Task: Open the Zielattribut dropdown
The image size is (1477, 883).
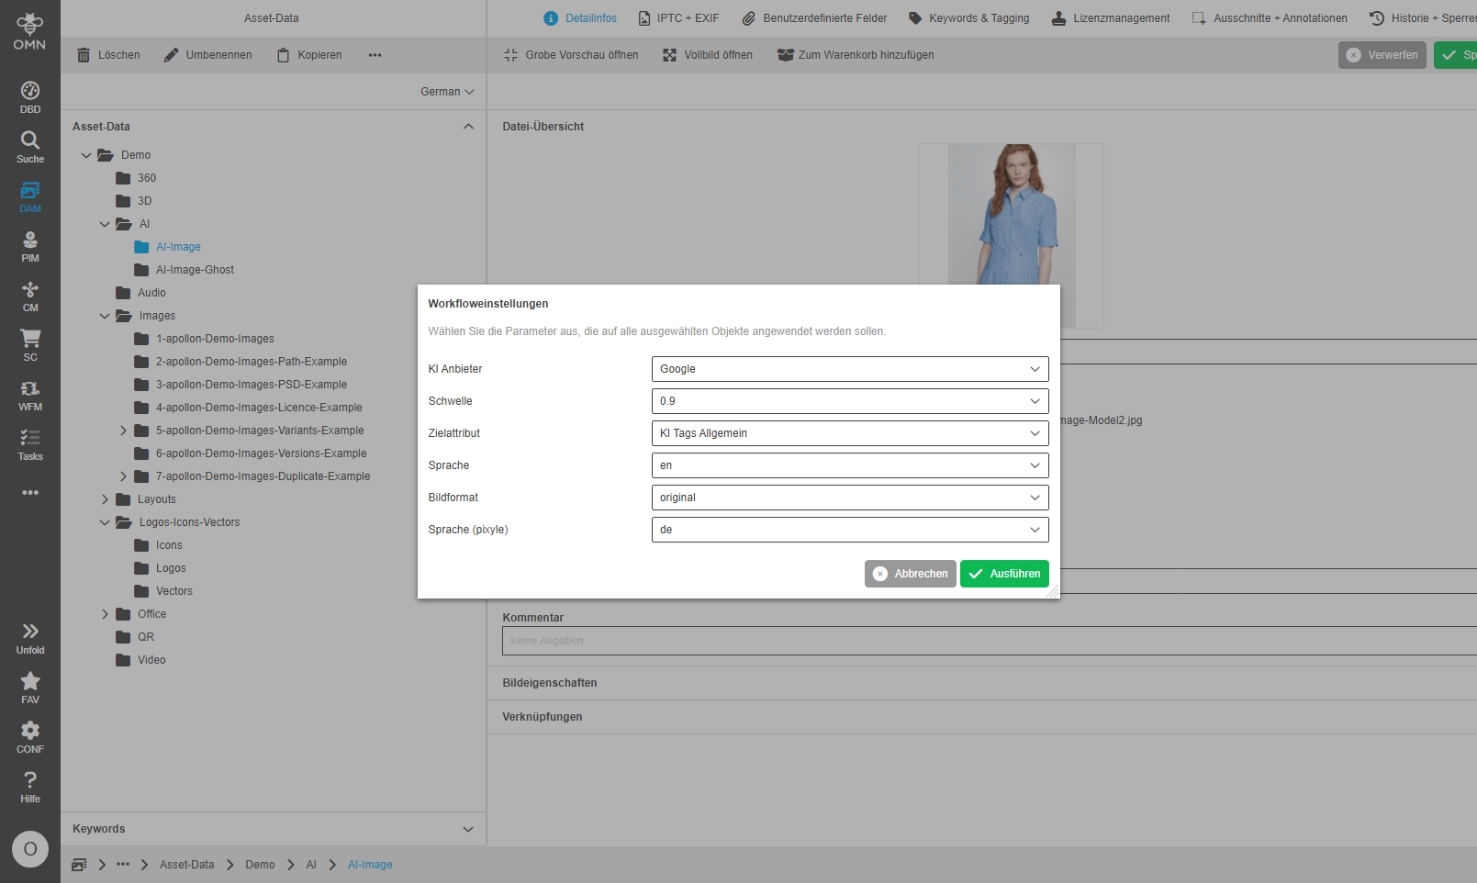Action: (x=849, y=433)
